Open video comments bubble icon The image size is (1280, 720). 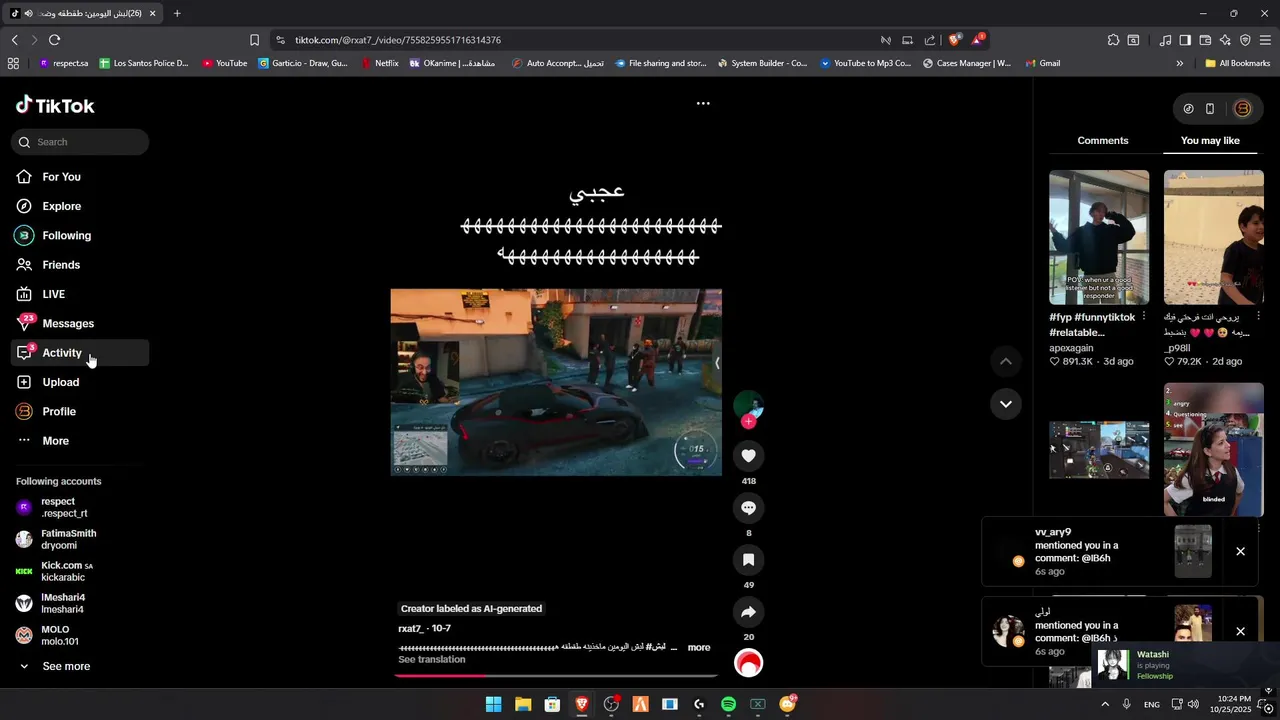pos(748,508)
